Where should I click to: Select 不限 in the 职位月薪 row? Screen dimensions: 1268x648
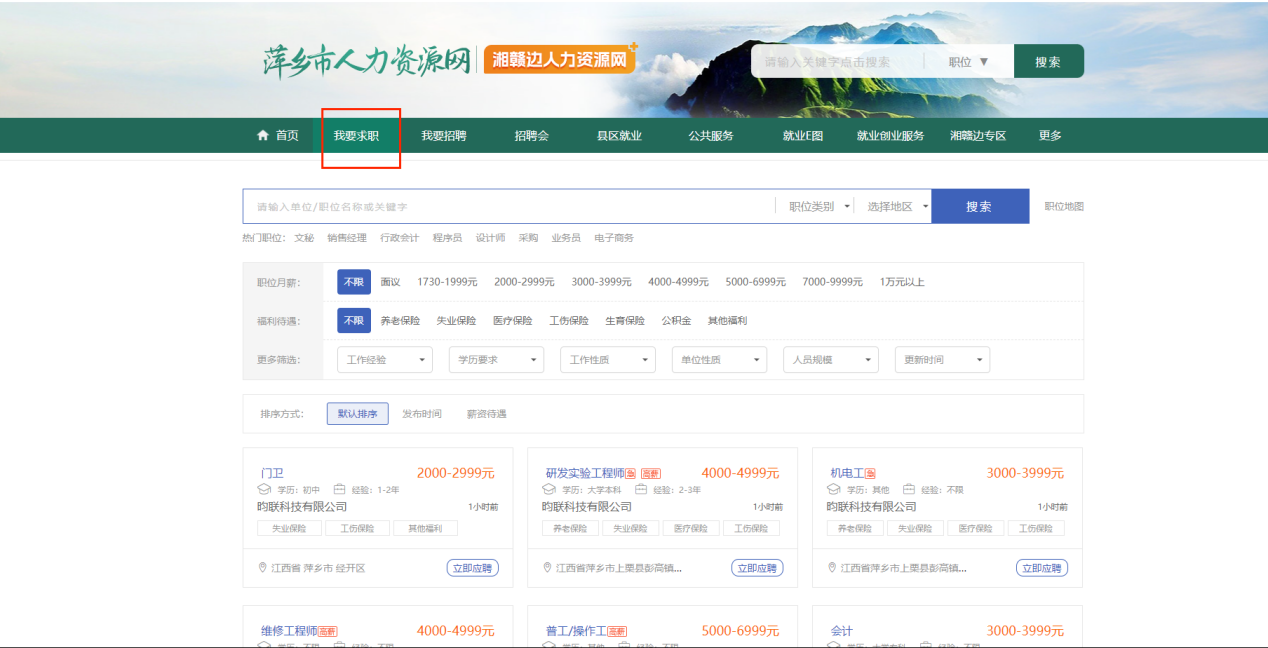tap(354, 282)
